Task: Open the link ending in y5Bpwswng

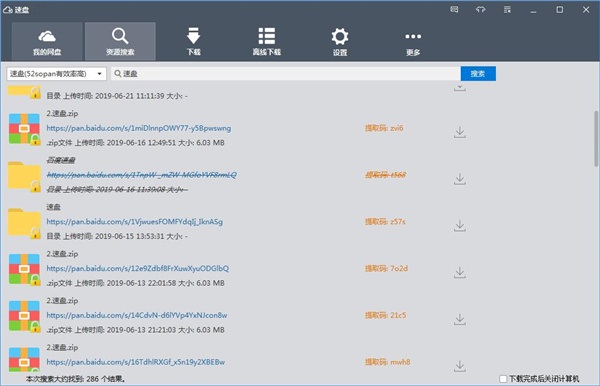Action: (139, 128)
